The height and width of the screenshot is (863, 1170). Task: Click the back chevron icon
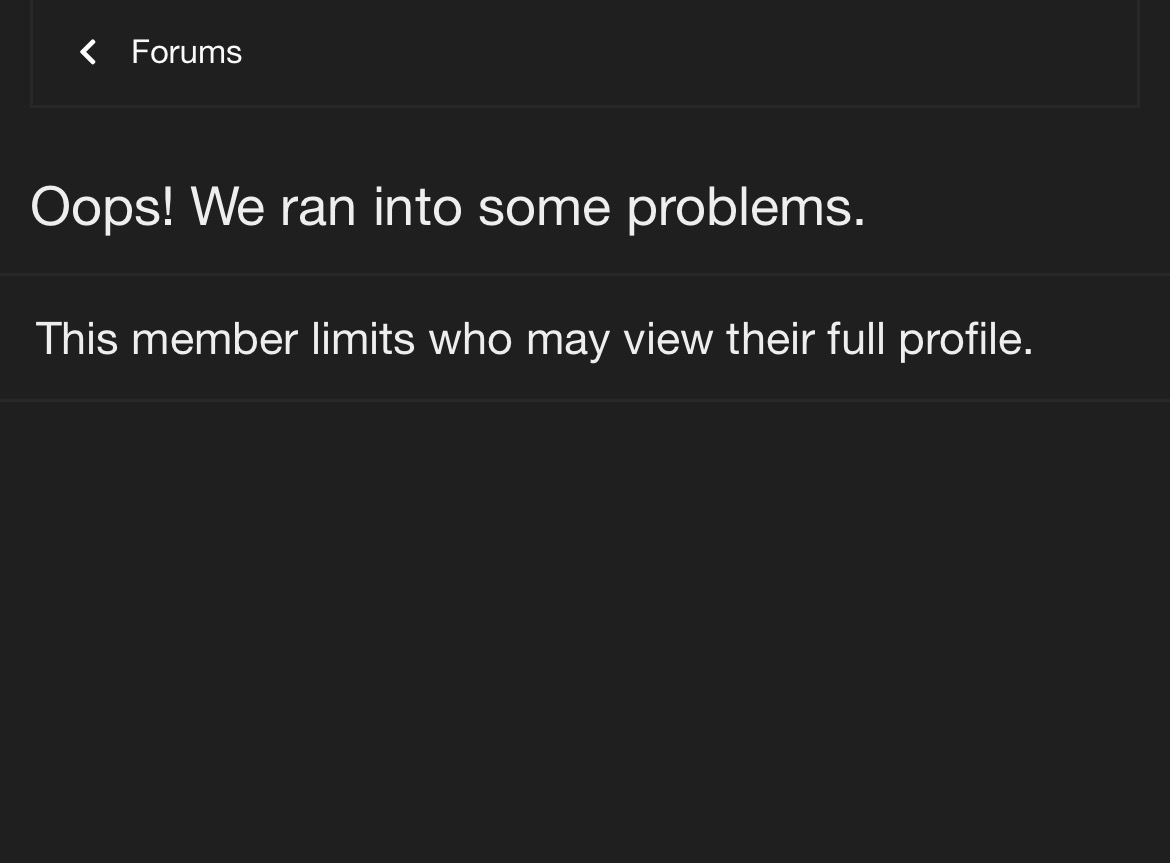coord(88,52)
